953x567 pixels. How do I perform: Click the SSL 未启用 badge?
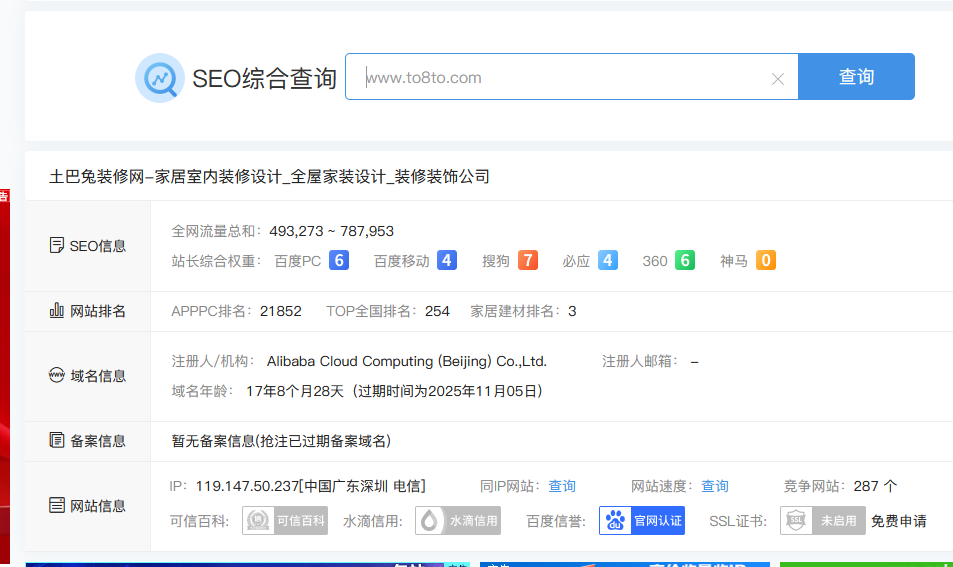click(823, 521)
